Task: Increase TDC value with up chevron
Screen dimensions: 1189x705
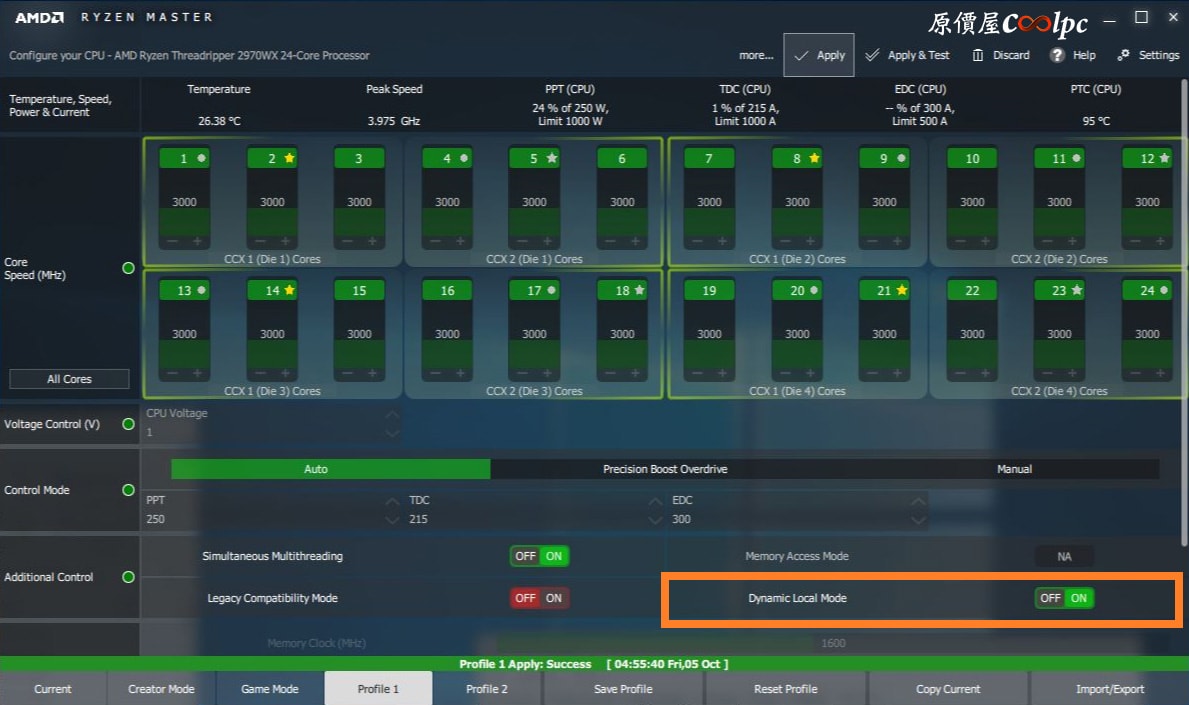Action: coord(655,501)
